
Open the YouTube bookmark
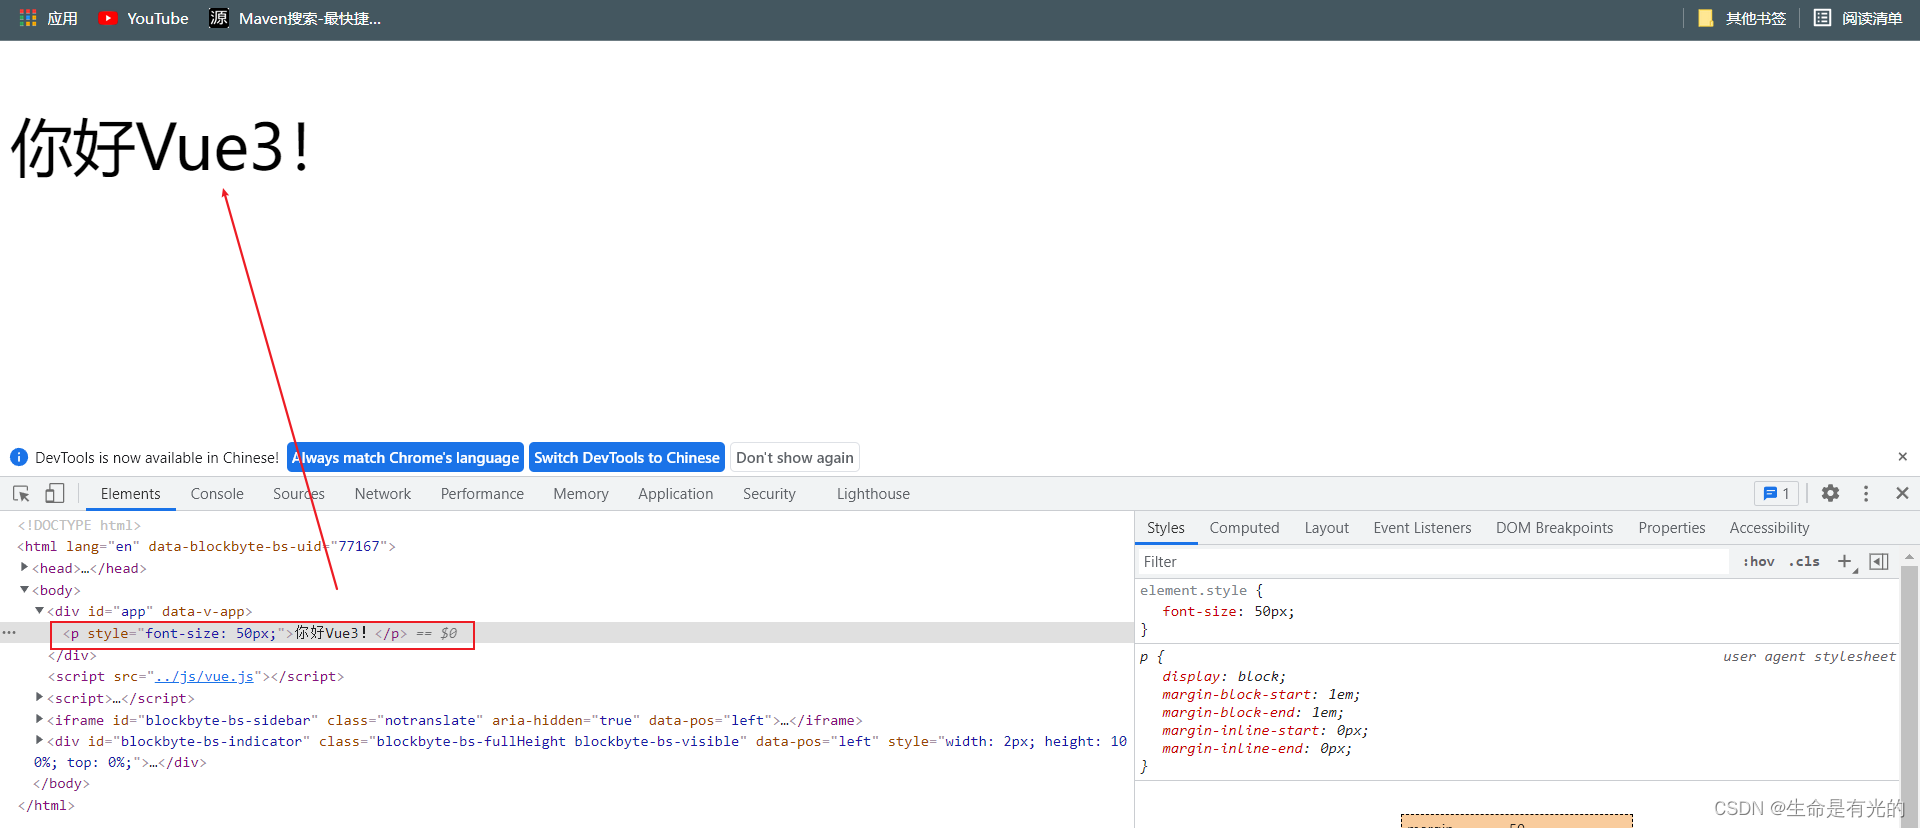pyautogui.click(x=143, y=18)
